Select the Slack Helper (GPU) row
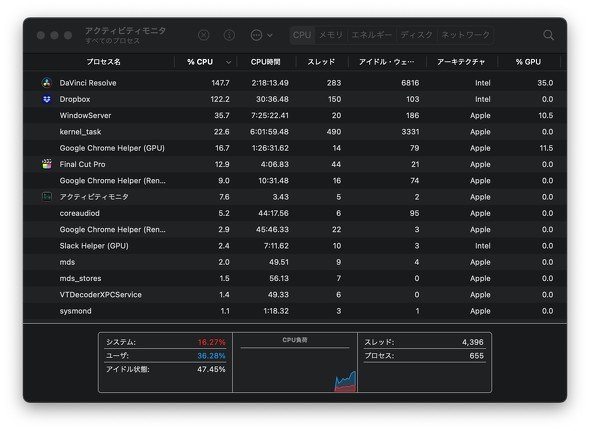This screenshot has height=431, width=590. (295, 246)
